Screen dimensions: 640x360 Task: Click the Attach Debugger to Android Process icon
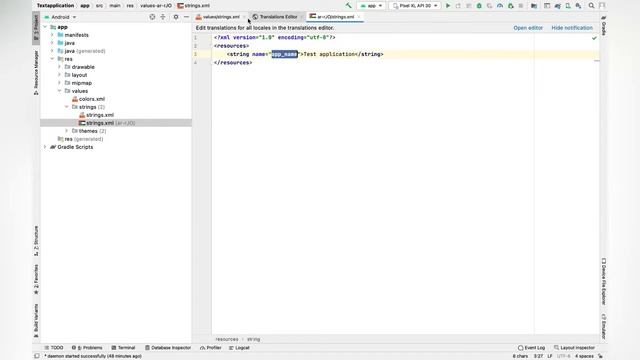pos(510,6)
